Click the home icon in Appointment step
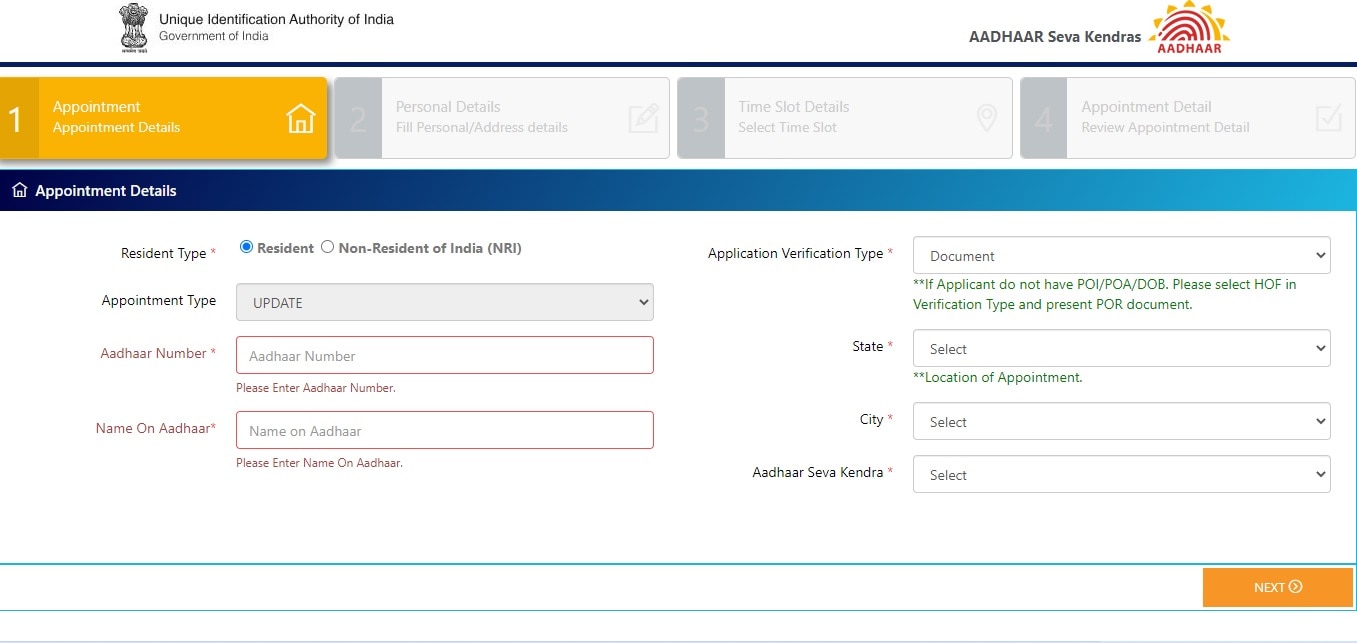 [300, 119]
